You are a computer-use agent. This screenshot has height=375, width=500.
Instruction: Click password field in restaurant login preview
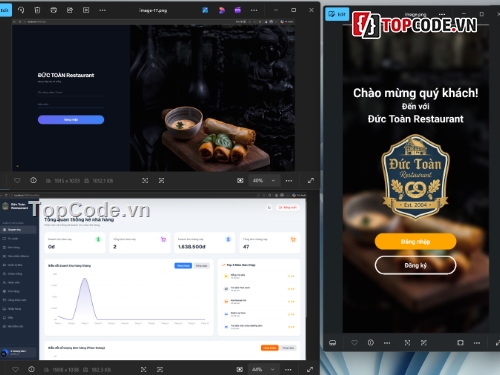point(71,104)
